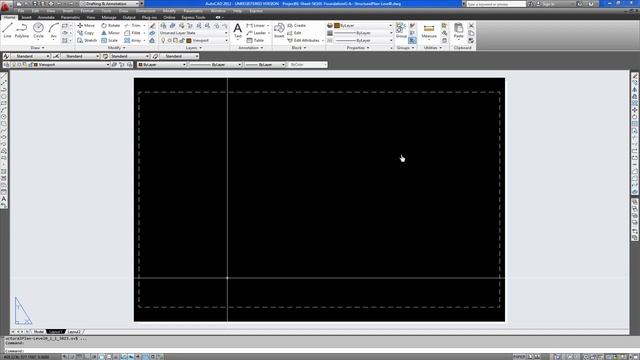Click the Leader tool
This screenshot has width=640, height=360.
pos(256,33)
